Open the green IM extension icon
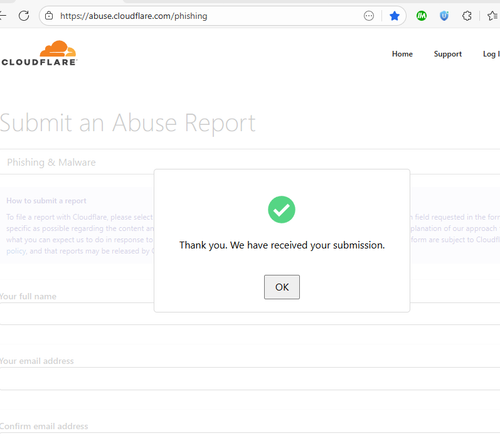This screenshot has height=438, width=500. 421,16
